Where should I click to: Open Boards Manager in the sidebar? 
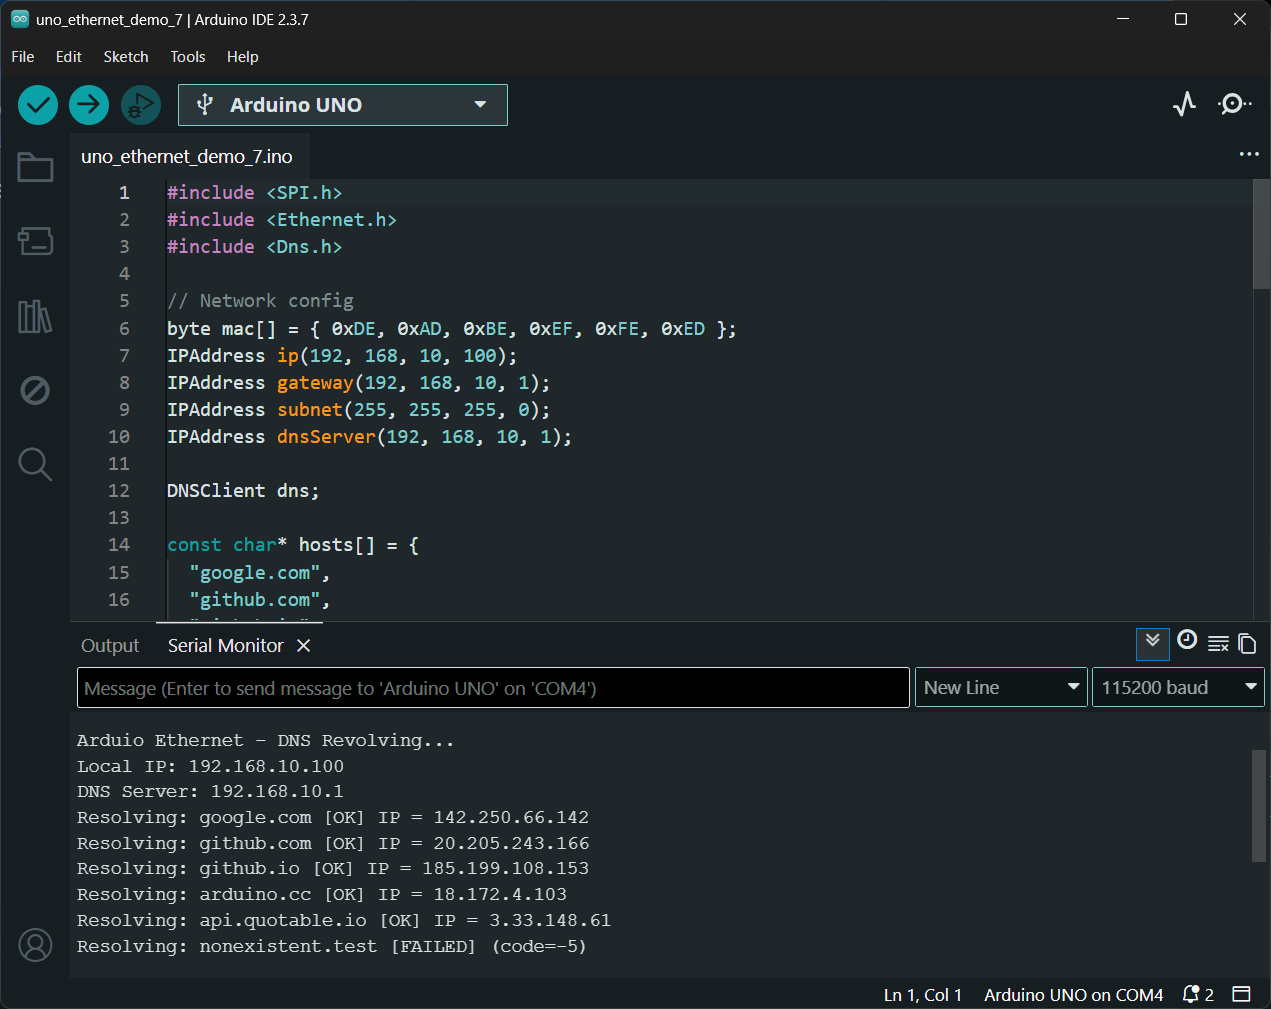click(x=35, y=241)
